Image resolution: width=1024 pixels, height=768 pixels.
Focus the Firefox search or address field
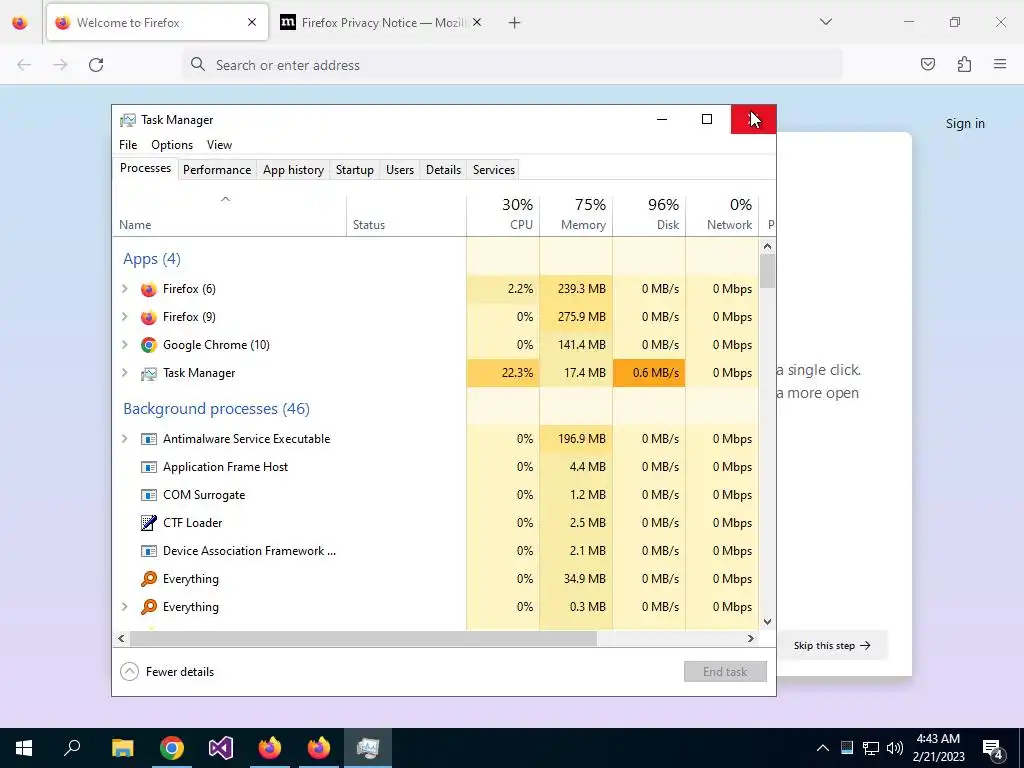tap(513, 65)
